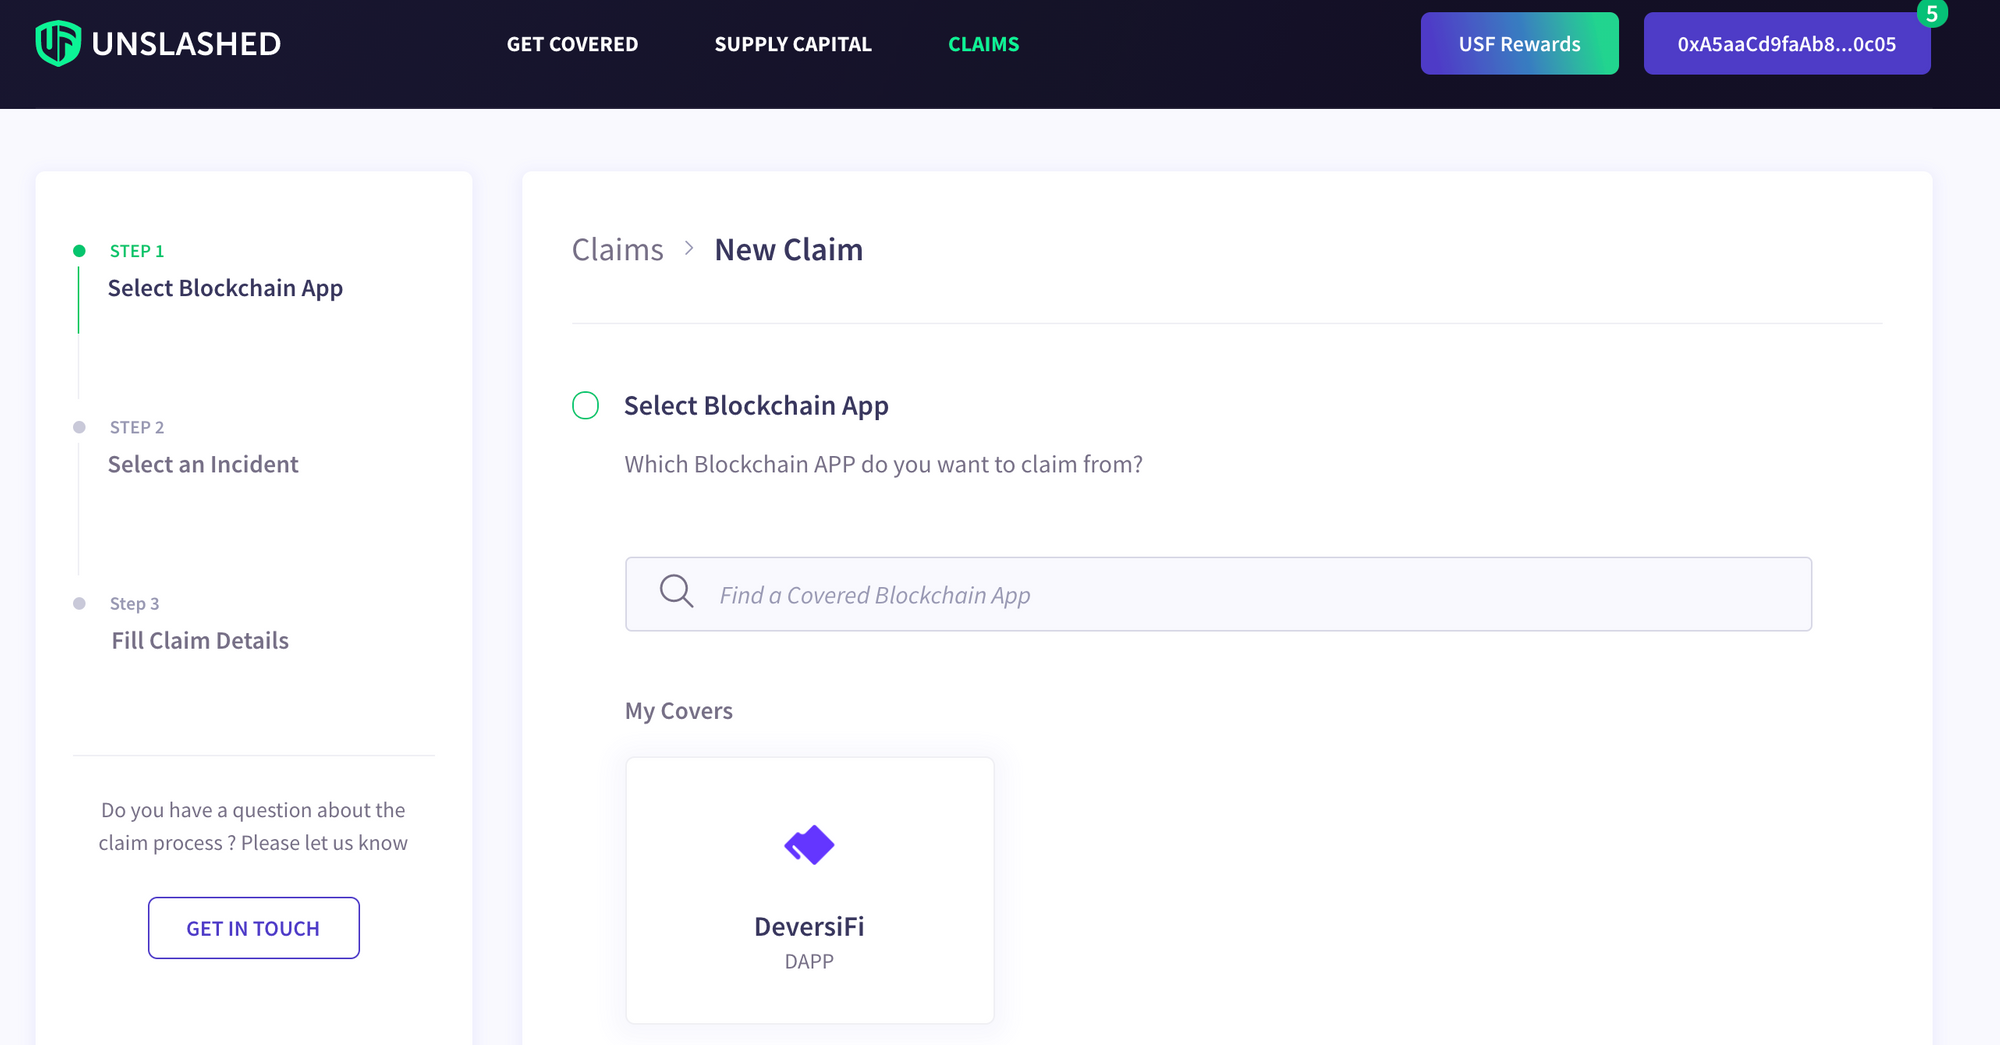Go back via Claims breadcrumb link

617,250
